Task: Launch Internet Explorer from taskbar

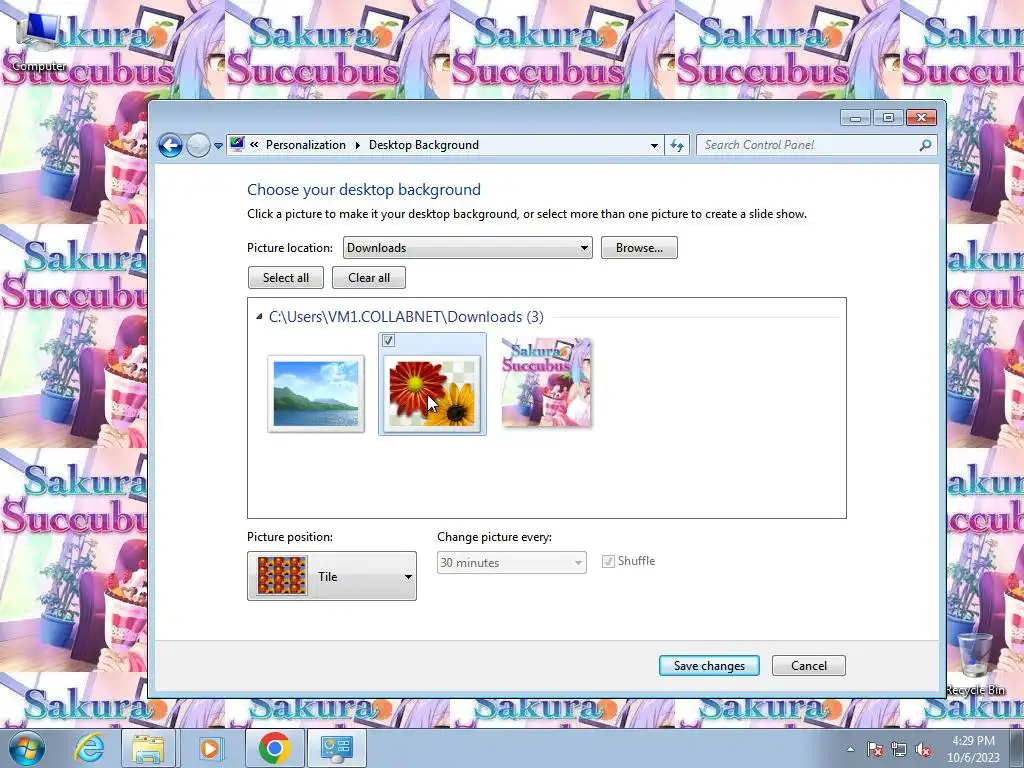Action: coord(89,748)
